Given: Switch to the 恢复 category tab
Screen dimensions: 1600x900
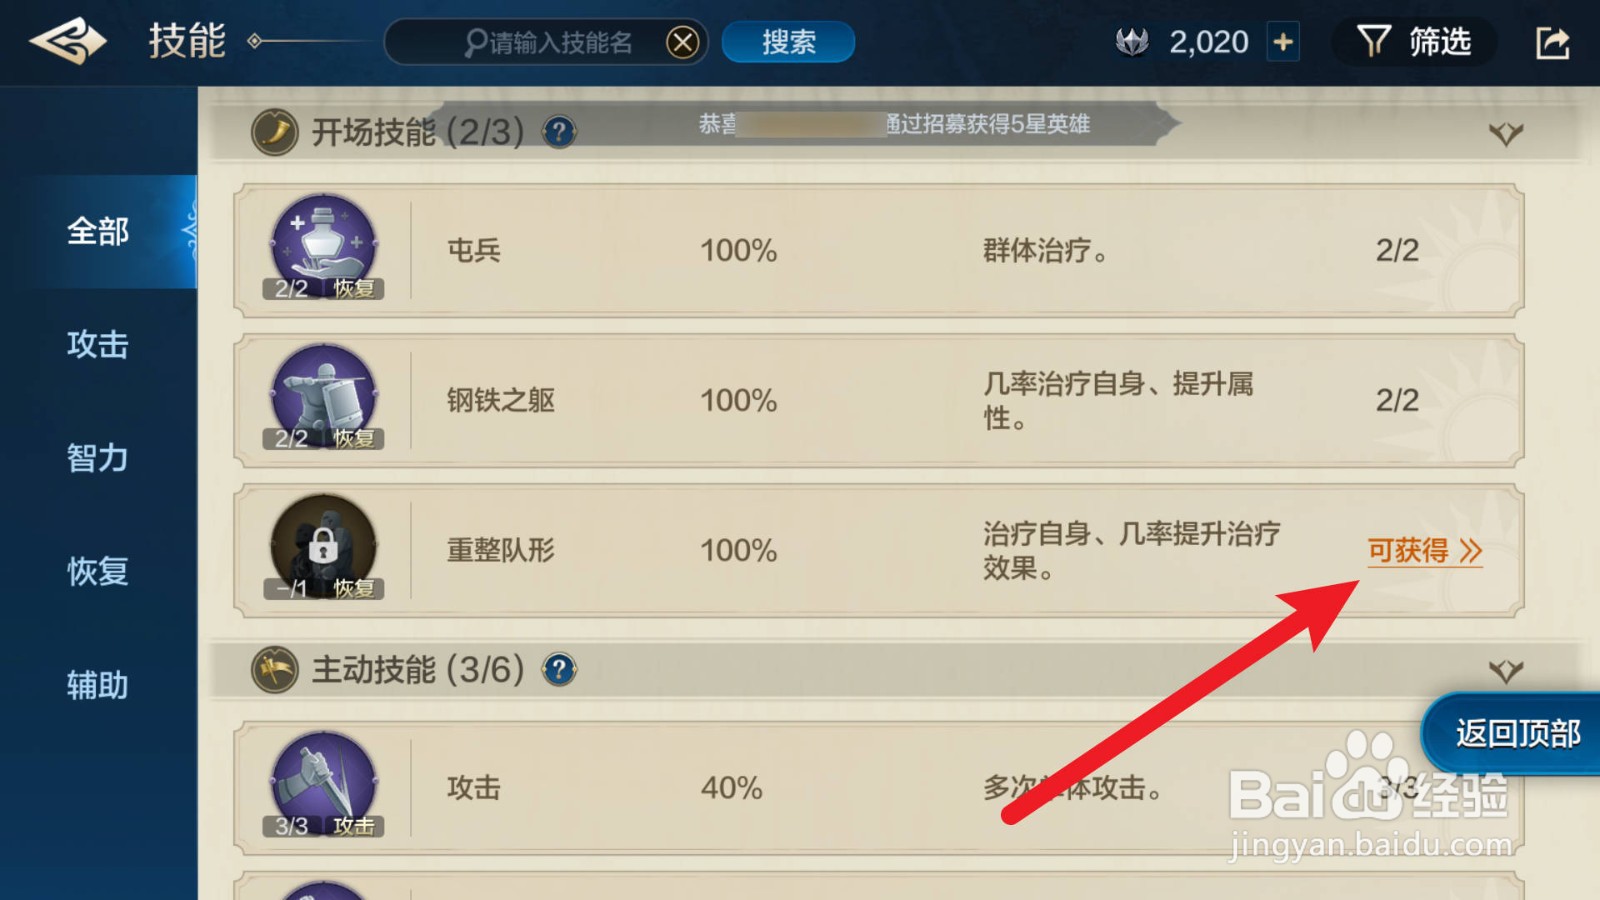Looking at the screenshot, I should (x=98, y=571).
